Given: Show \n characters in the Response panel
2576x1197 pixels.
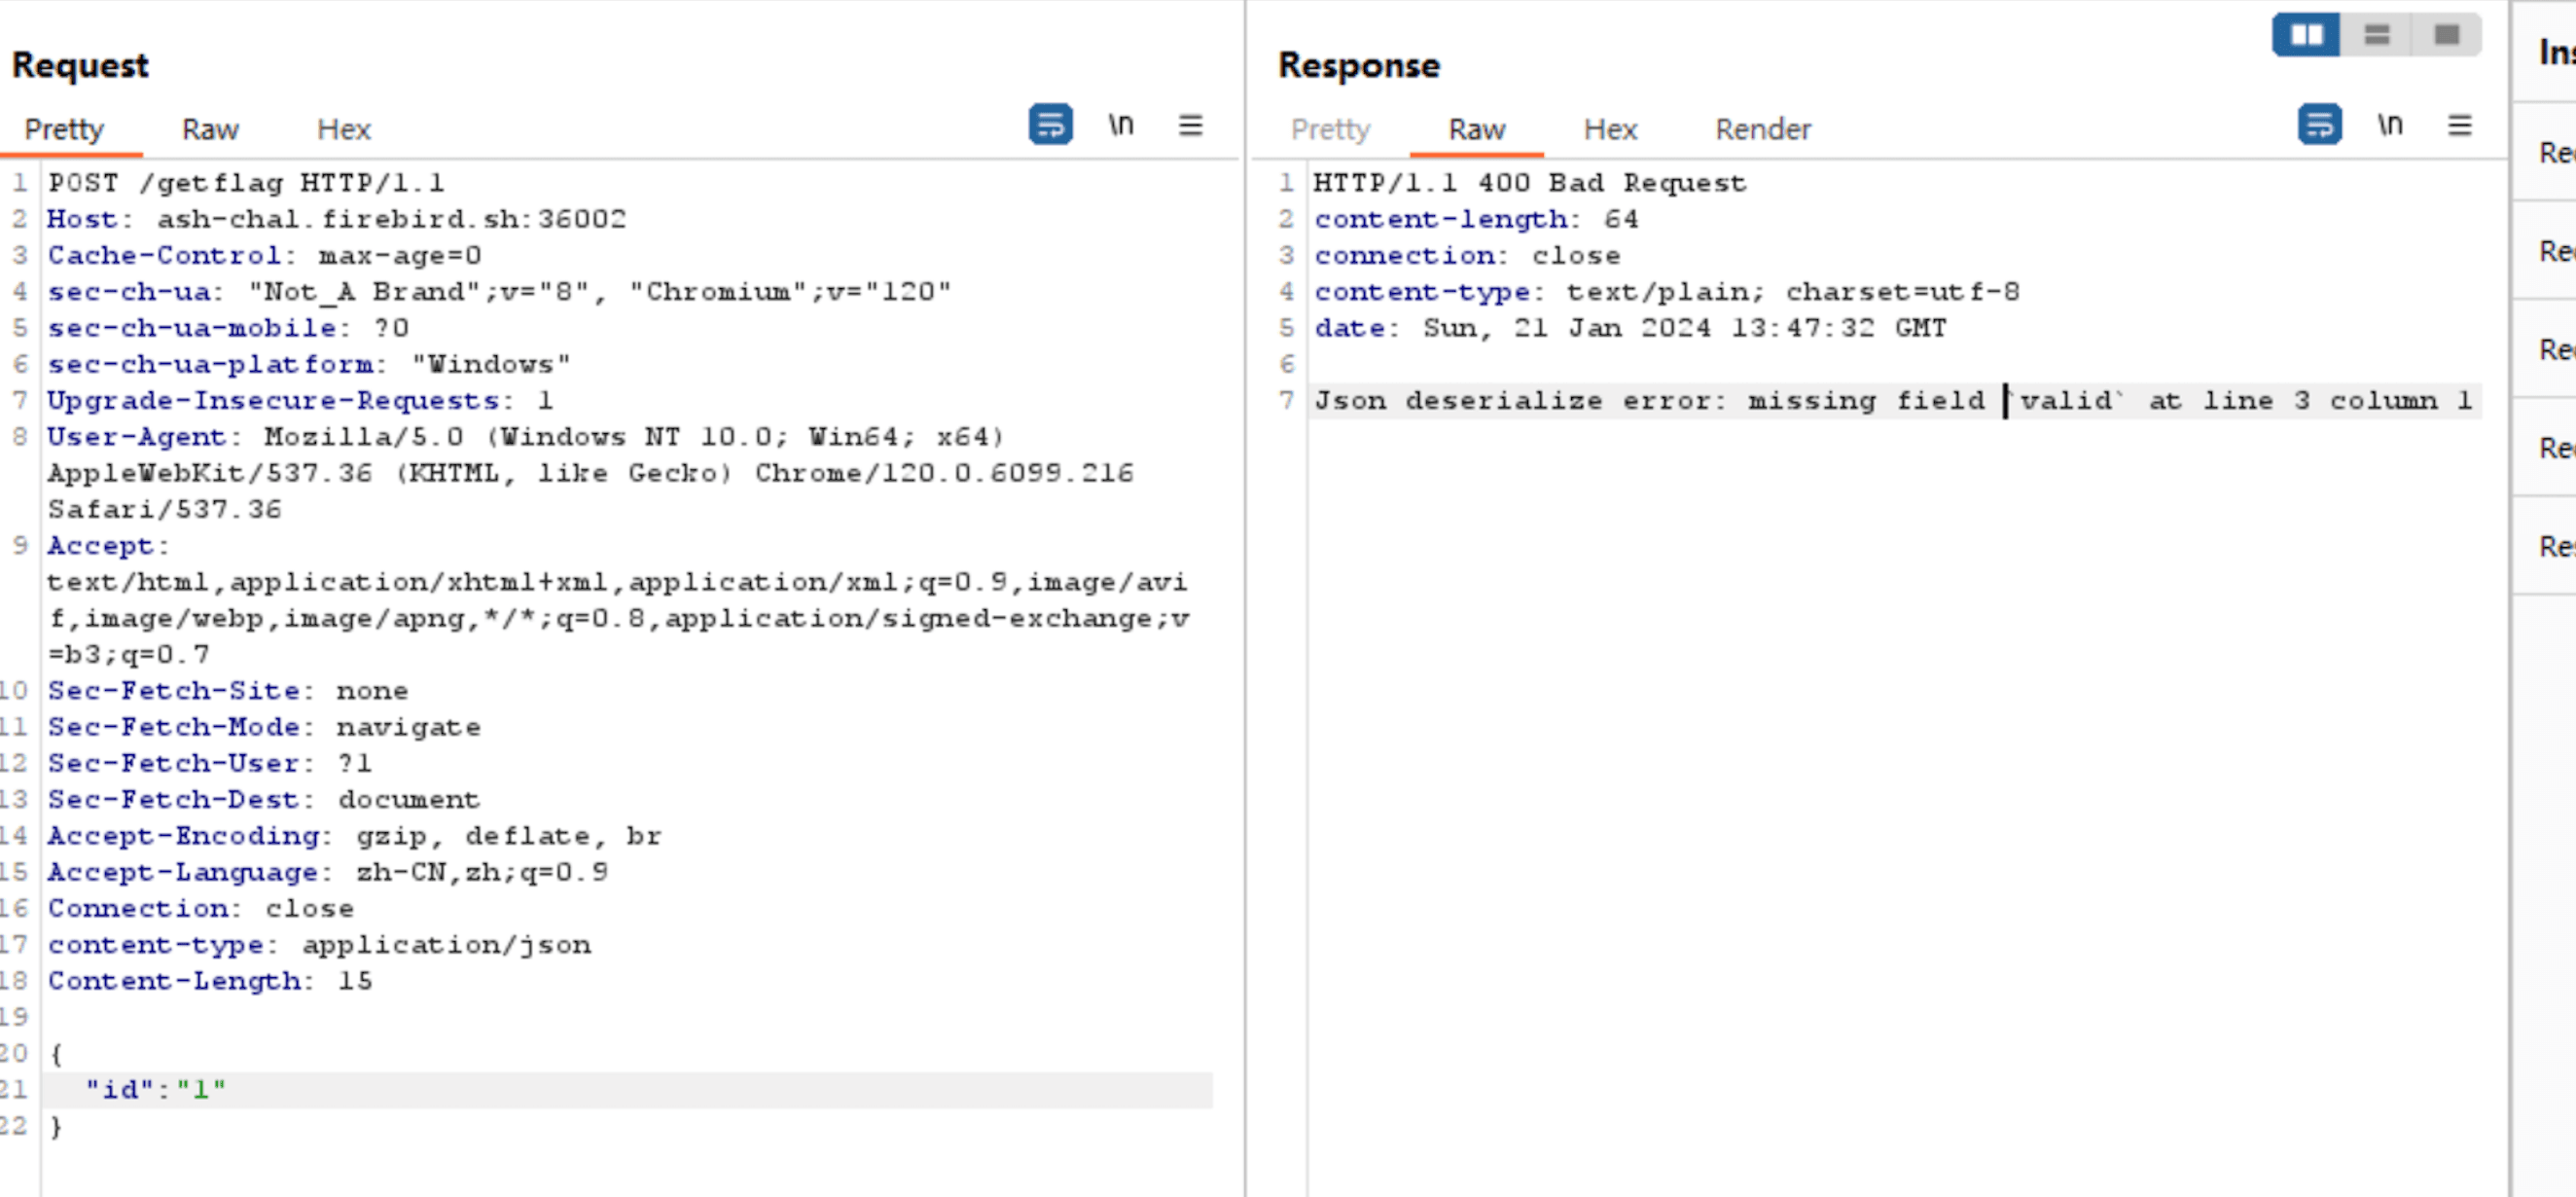Looking at the screenshot, I should pos(2390,124).
